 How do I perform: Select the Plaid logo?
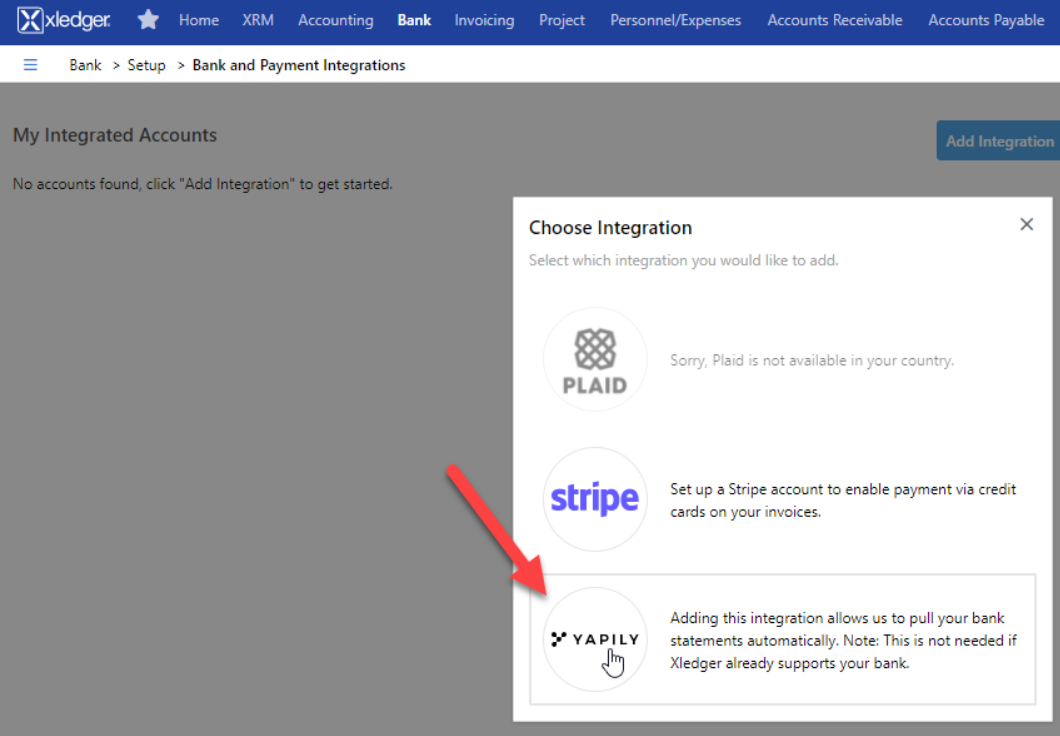pos(595,360)
